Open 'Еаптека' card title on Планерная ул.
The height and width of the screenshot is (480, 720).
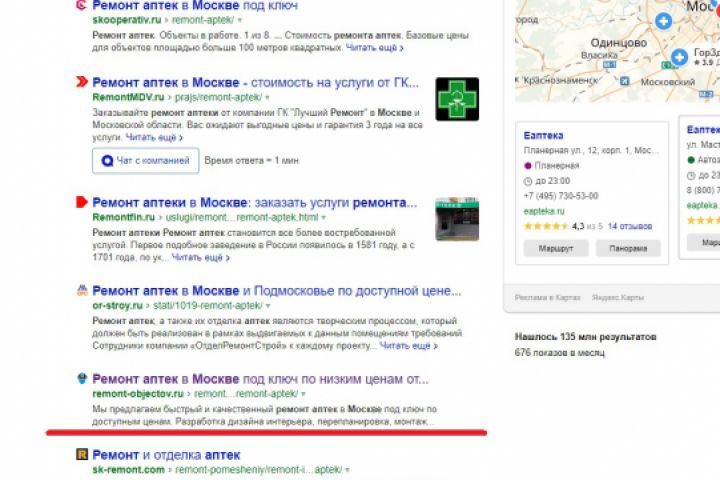tap(543, 136)
